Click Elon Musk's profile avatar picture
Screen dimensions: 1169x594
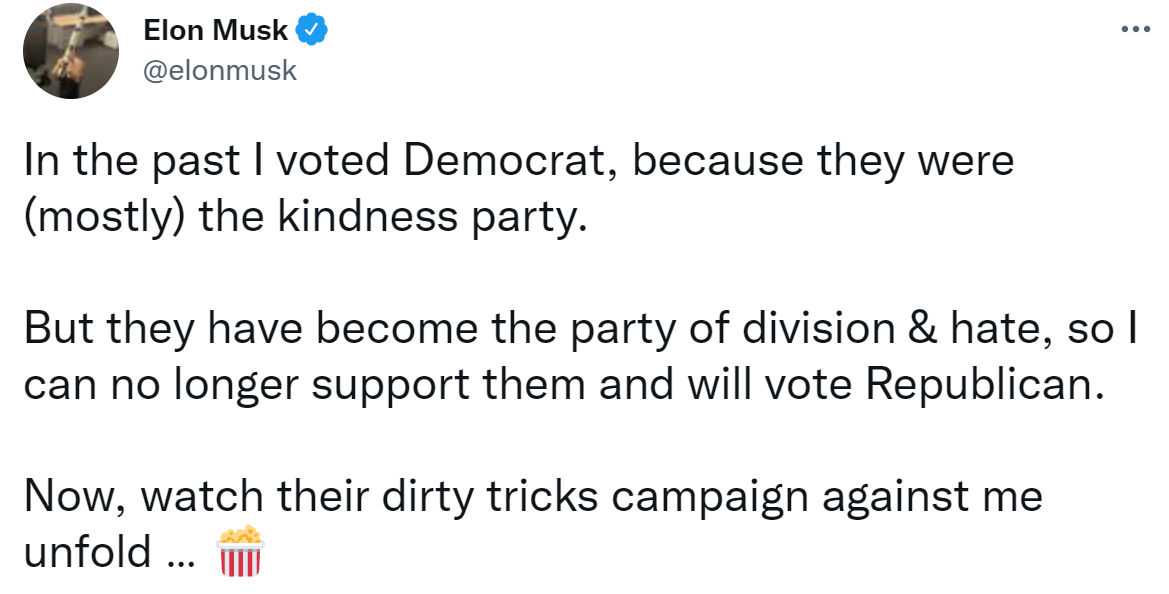[x=71, y=51]
